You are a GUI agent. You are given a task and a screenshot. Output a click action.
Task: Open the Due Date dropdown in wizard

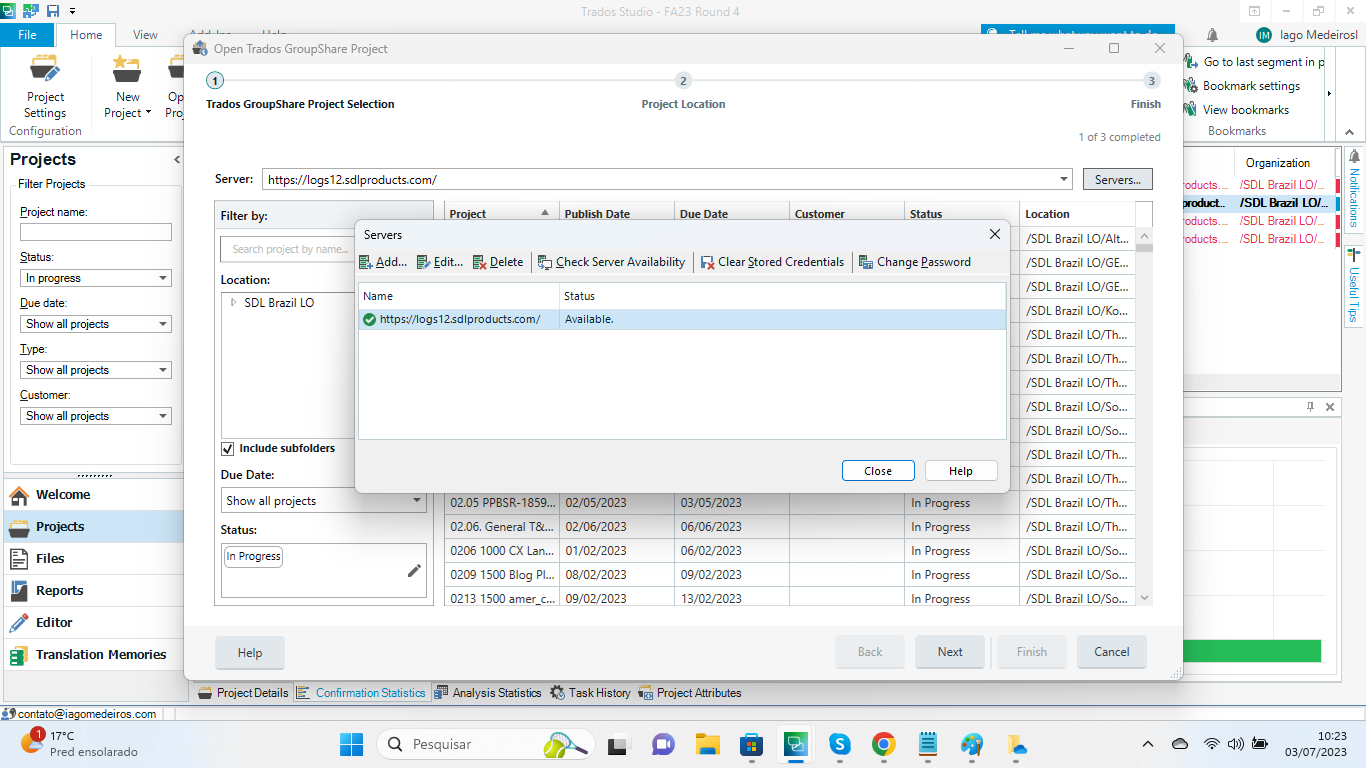(417, 501)
